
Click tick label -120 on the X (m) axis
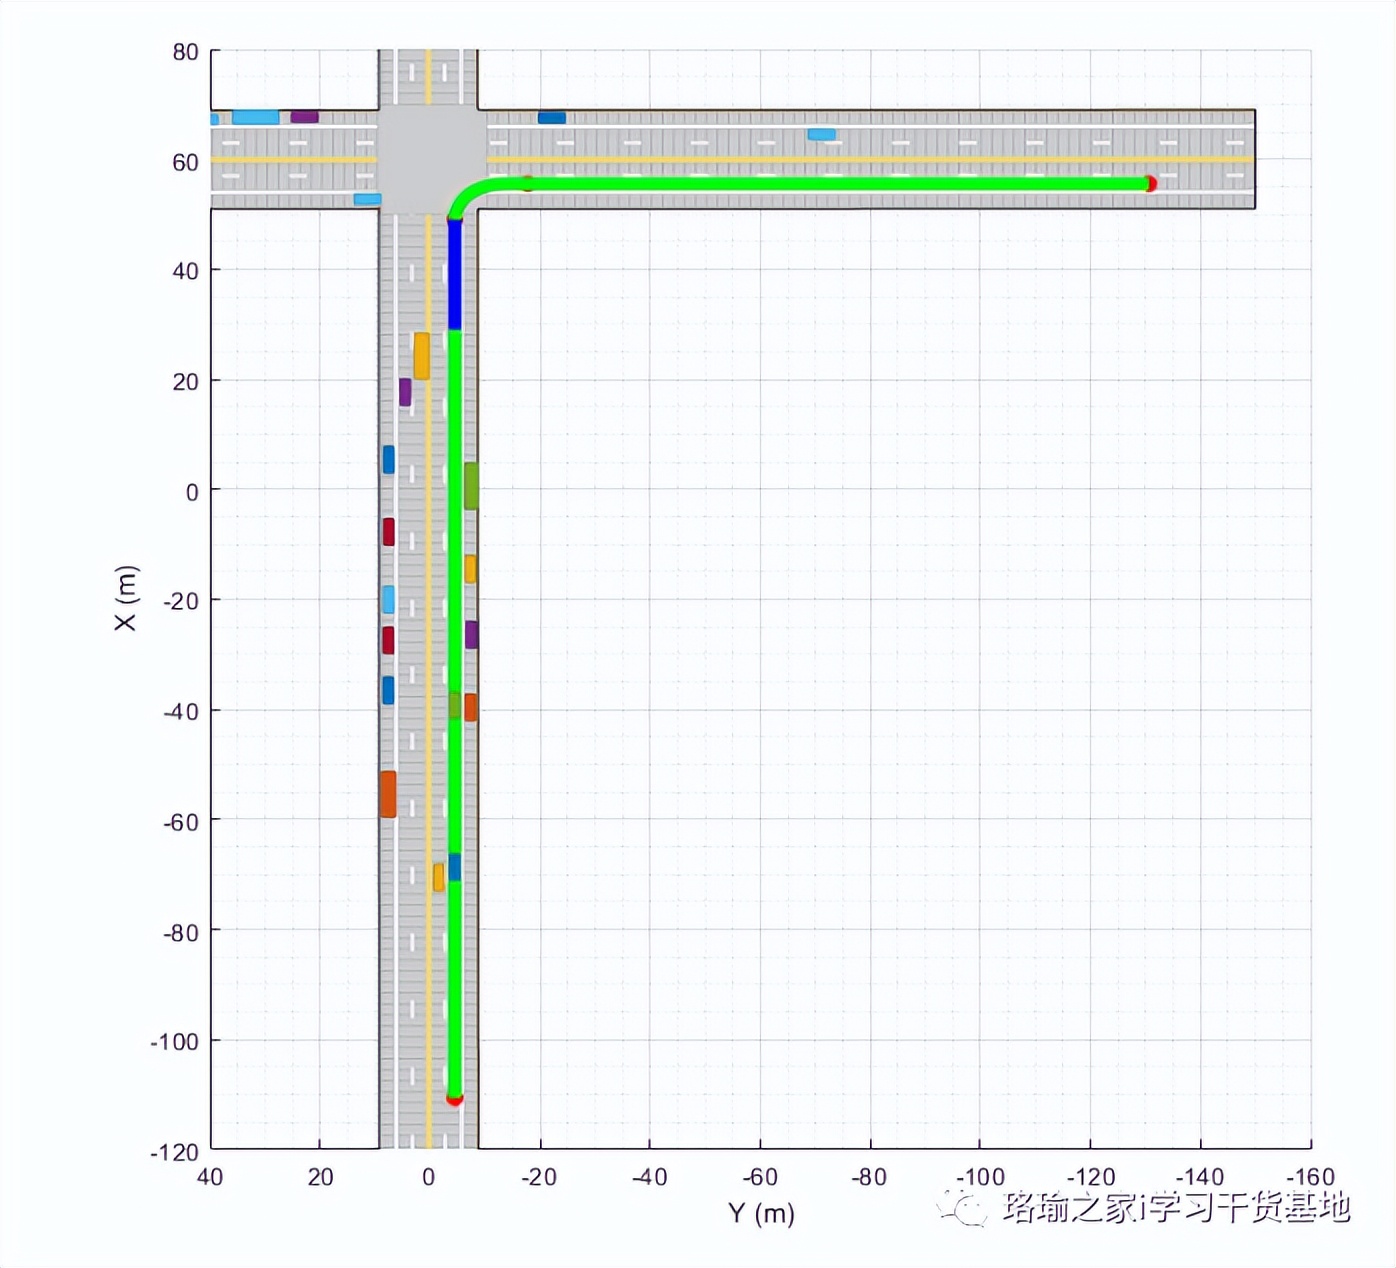coord(175,1152)
